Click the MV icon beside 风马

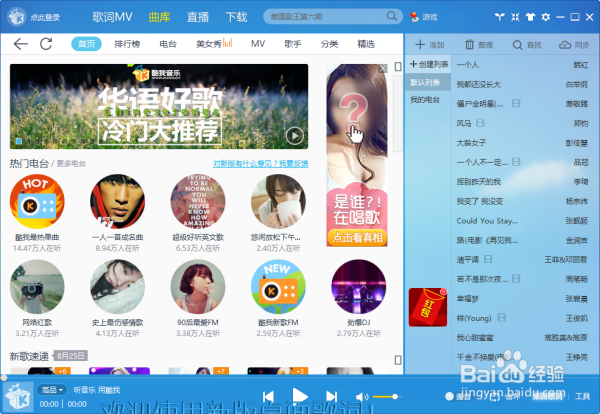[x=480, y=123]
